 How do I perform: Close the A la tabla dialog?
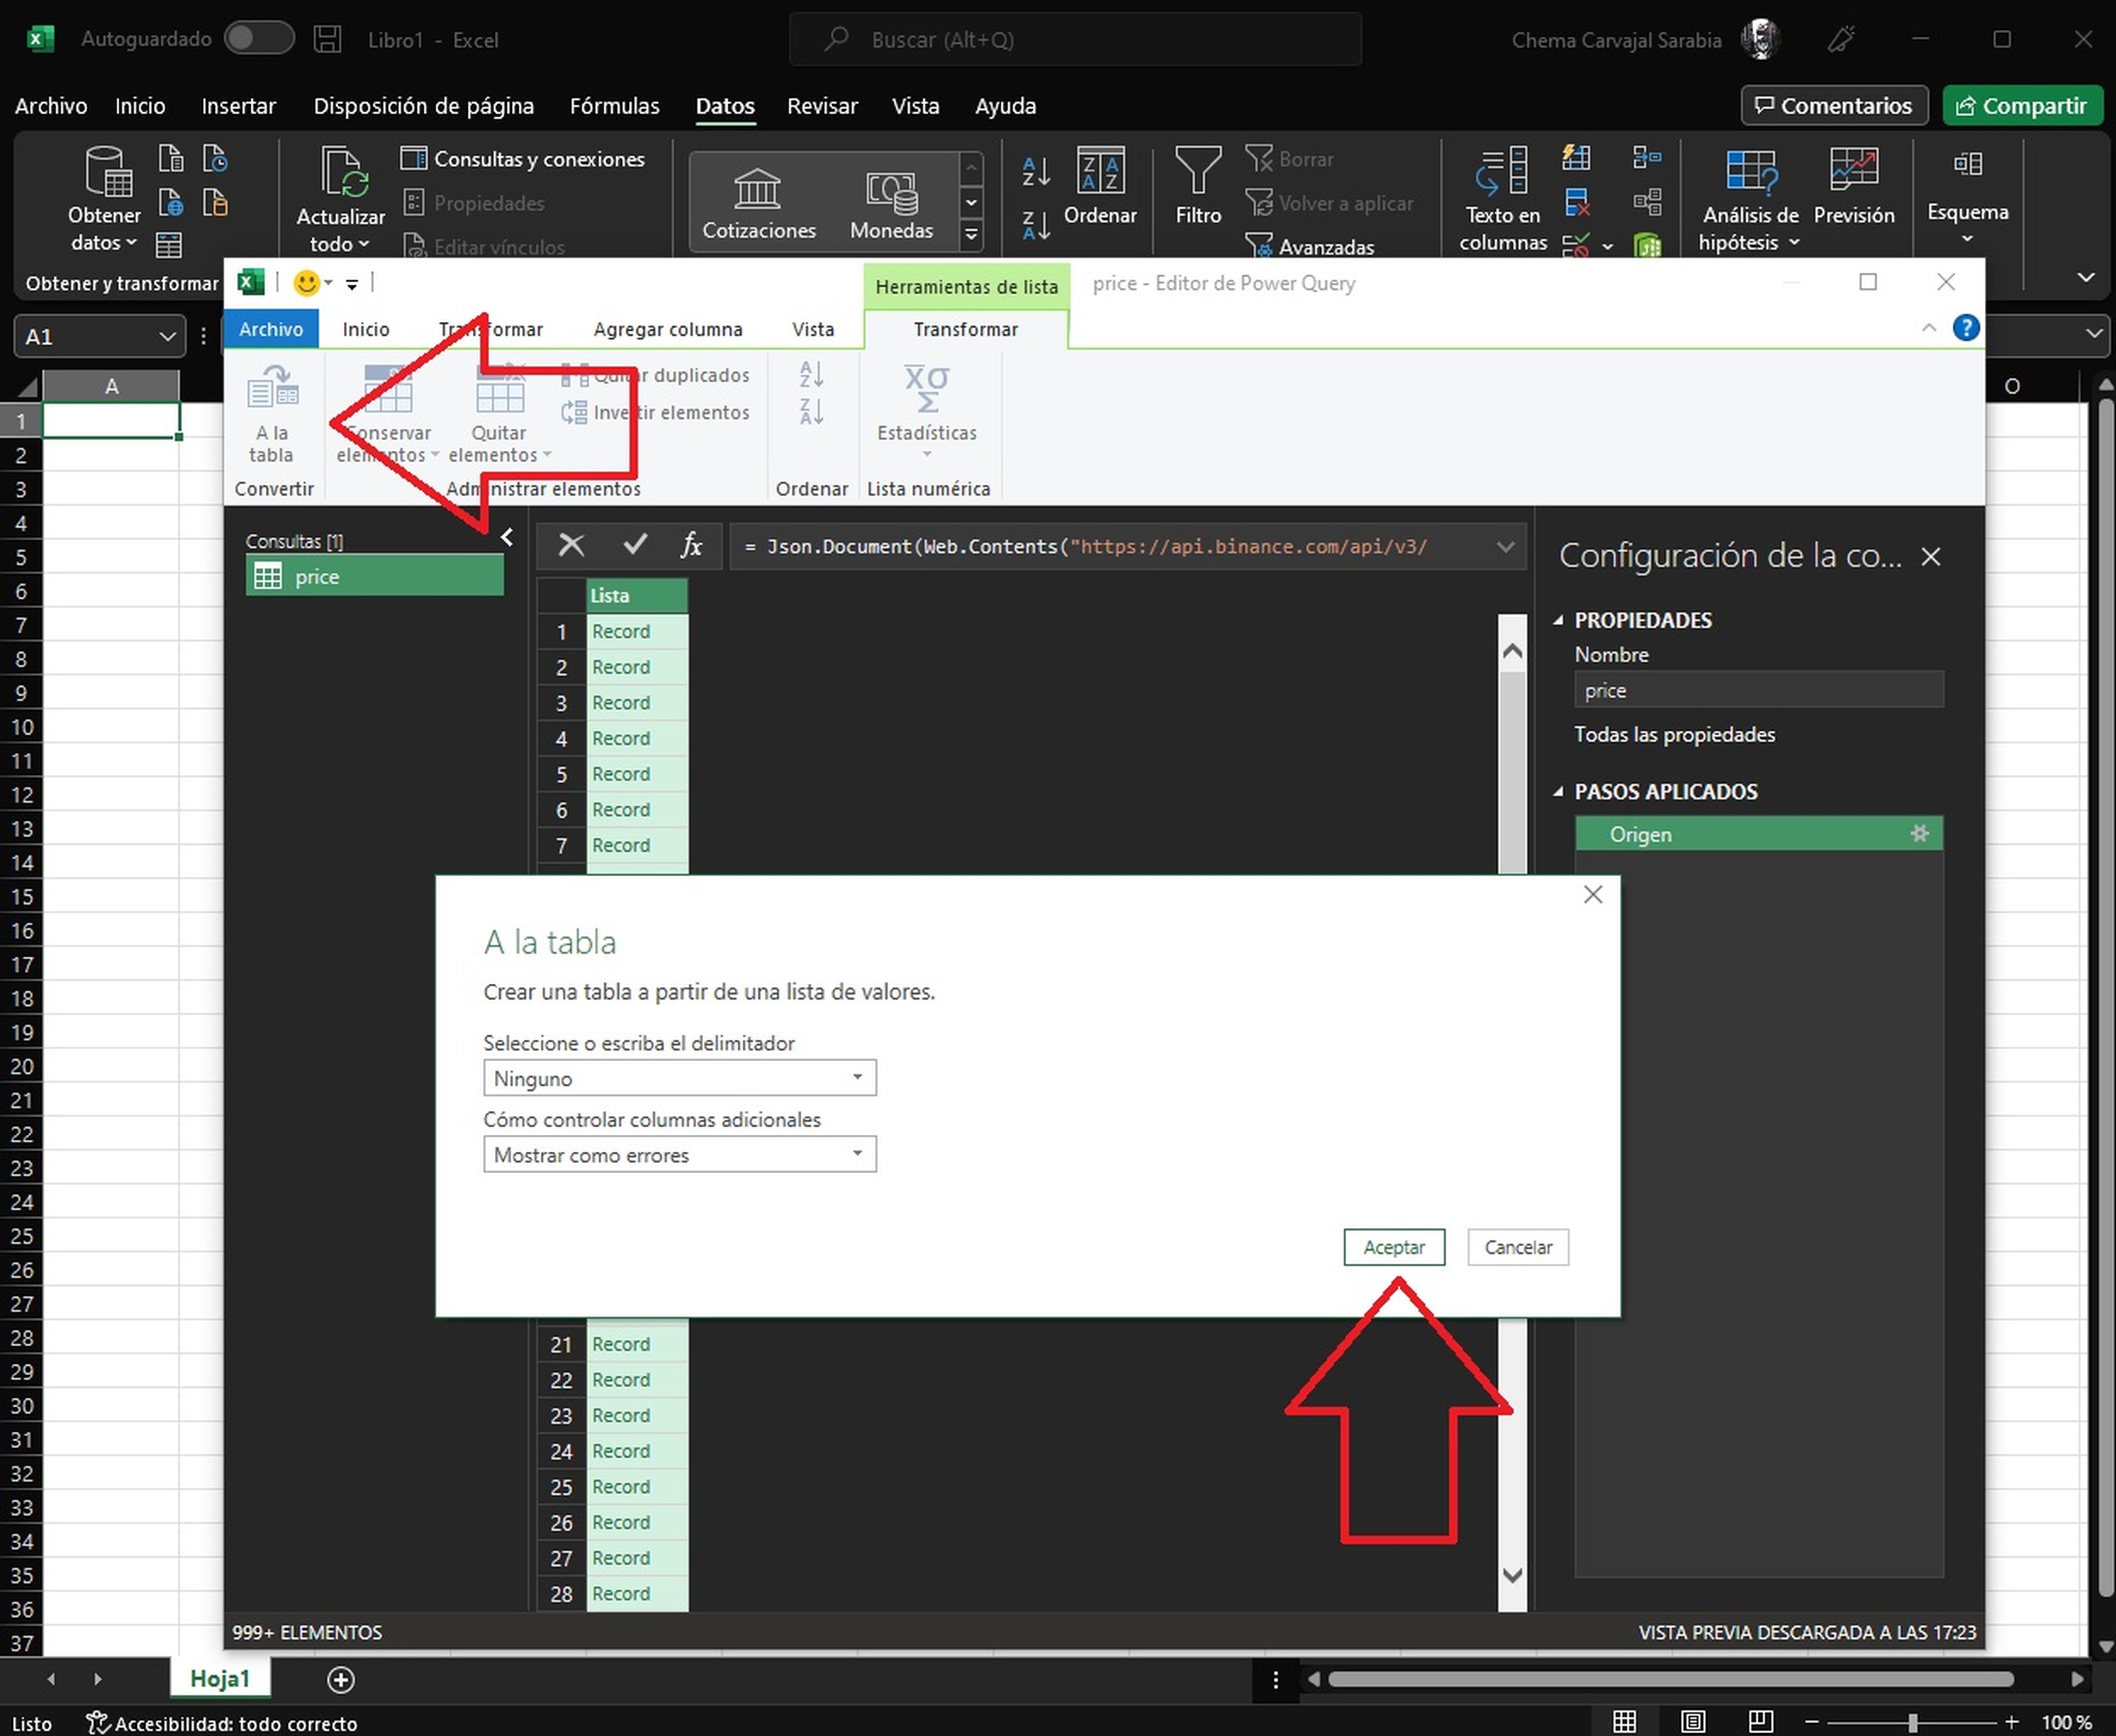point(1593,894)
